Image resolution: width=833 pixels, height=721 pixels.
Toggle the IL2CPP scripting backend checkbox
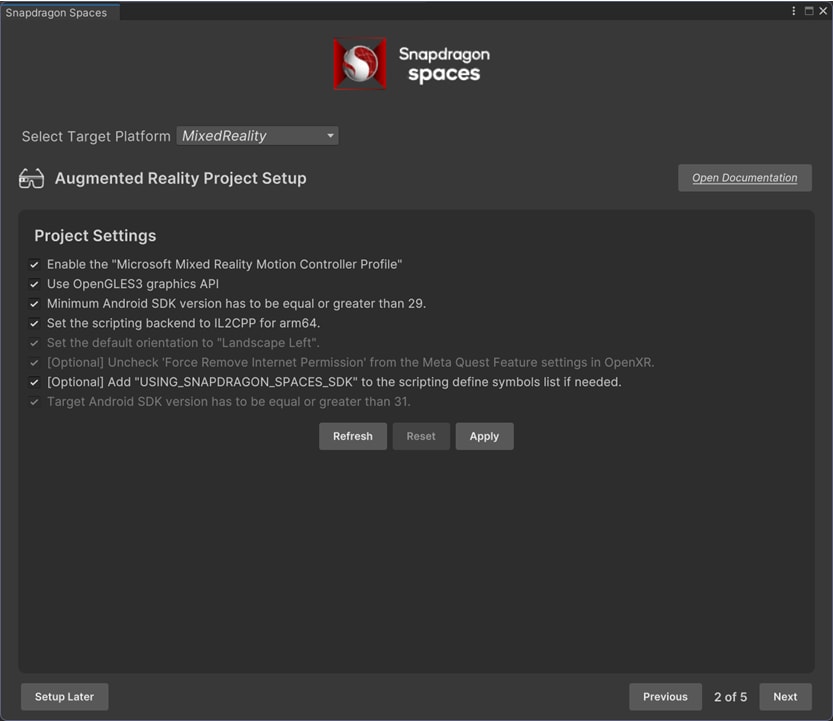(35, 323)
